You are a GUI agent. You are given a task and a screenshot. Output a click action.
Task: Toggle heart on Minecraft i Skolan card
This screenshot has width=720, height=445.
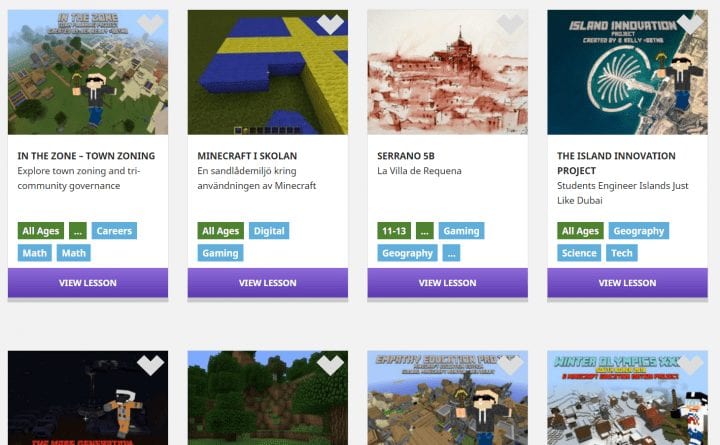point(330,23)
